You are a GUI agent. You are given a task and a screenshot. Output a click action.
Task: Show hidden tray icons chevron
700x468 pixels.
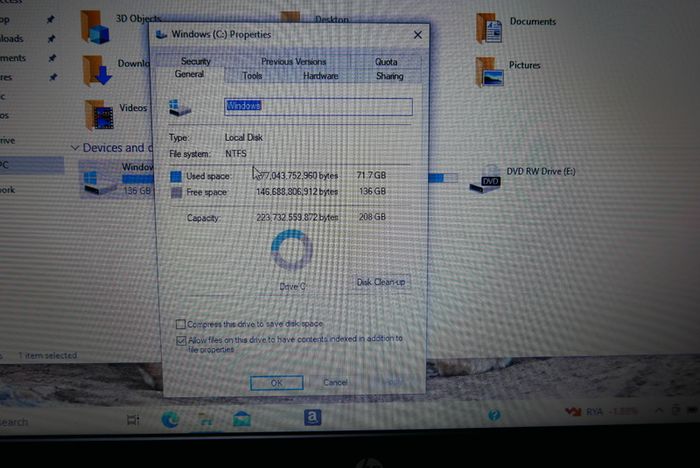[x=659, y=410]
